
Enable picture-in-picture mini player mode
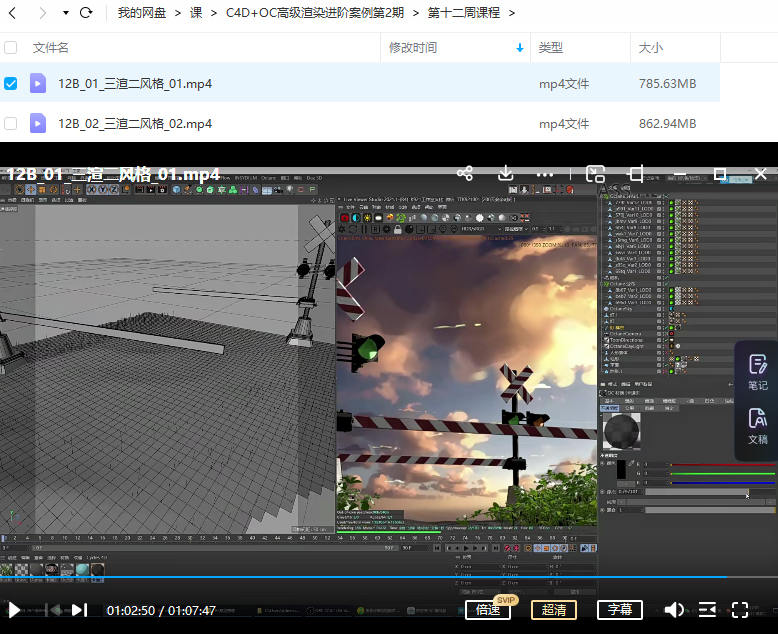(x=596, y=173)
